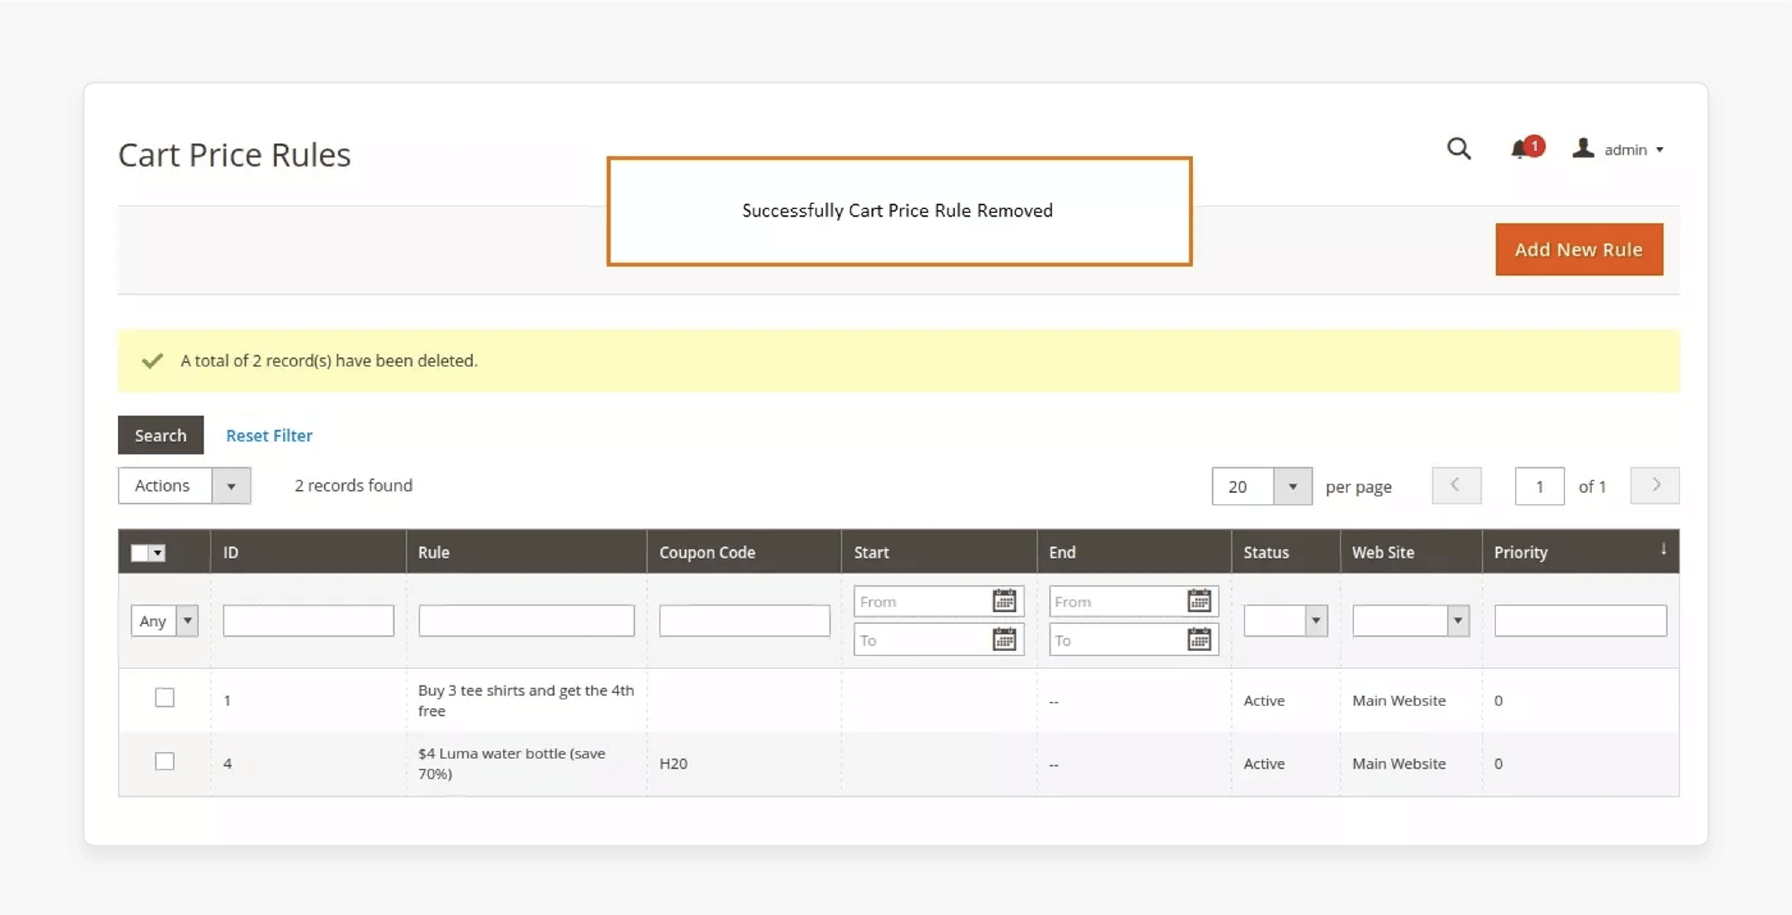This screenshot has height=915, width=1792.
Task: Click the current page number field
Action: coord(1539,487)
